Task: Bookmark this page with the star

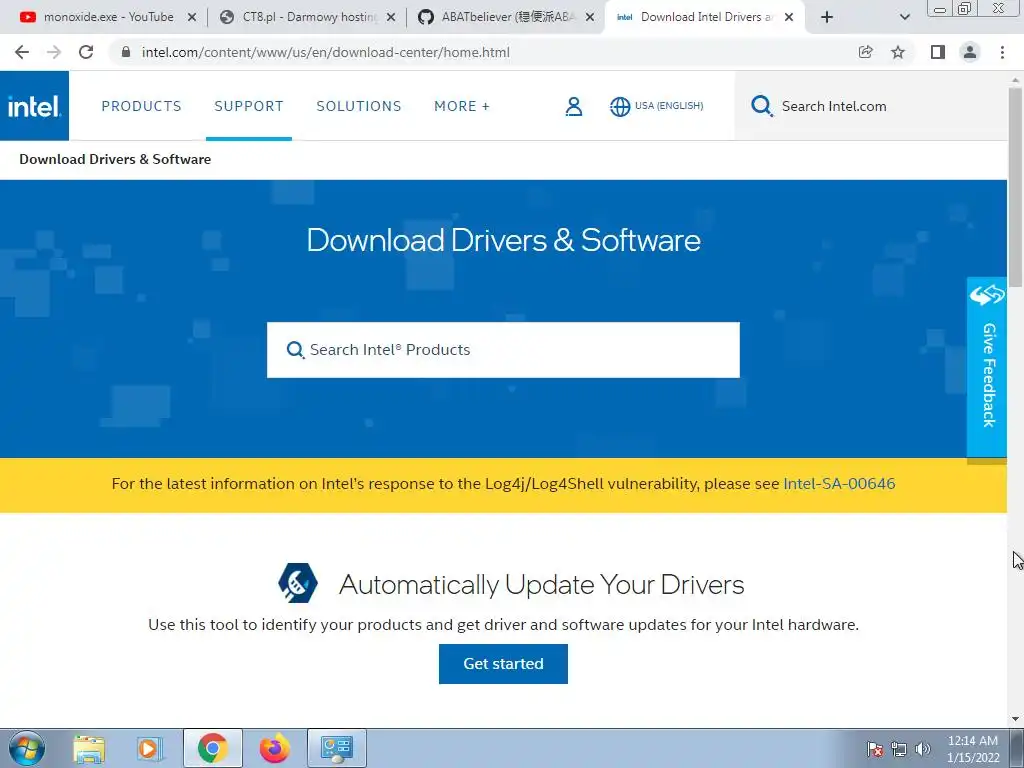Action: point(898,52)
